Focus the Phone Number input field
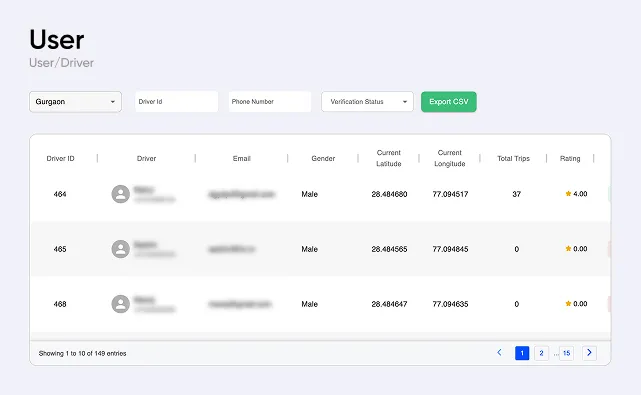This screenshot has width=641, height=395. (269, 102)
